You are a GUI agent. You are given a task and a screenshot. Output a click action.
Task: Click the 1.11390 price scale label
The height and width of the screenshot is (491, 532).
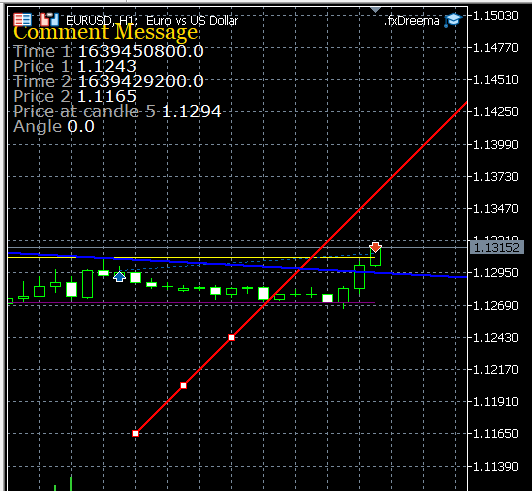pyautogui.click(x=495, y=467)
